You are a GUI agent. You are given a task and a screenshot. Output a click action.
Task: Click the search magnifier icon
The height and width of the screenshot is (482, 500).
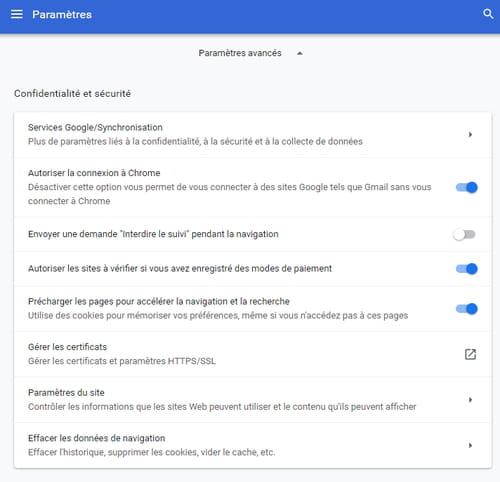pyautogui.click(x=488, y=14)
